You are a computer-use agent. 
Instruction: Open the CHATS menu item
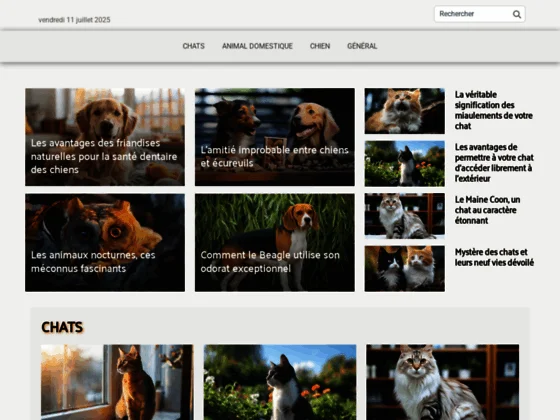194,46
